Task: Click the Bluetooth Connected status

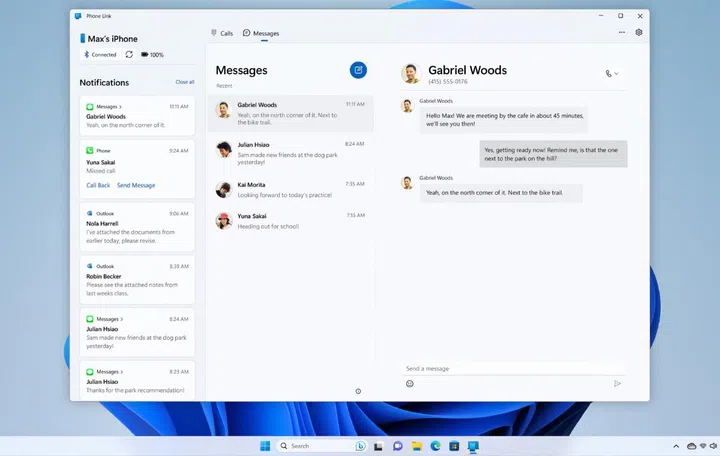Action: click(x=100, y=55)
